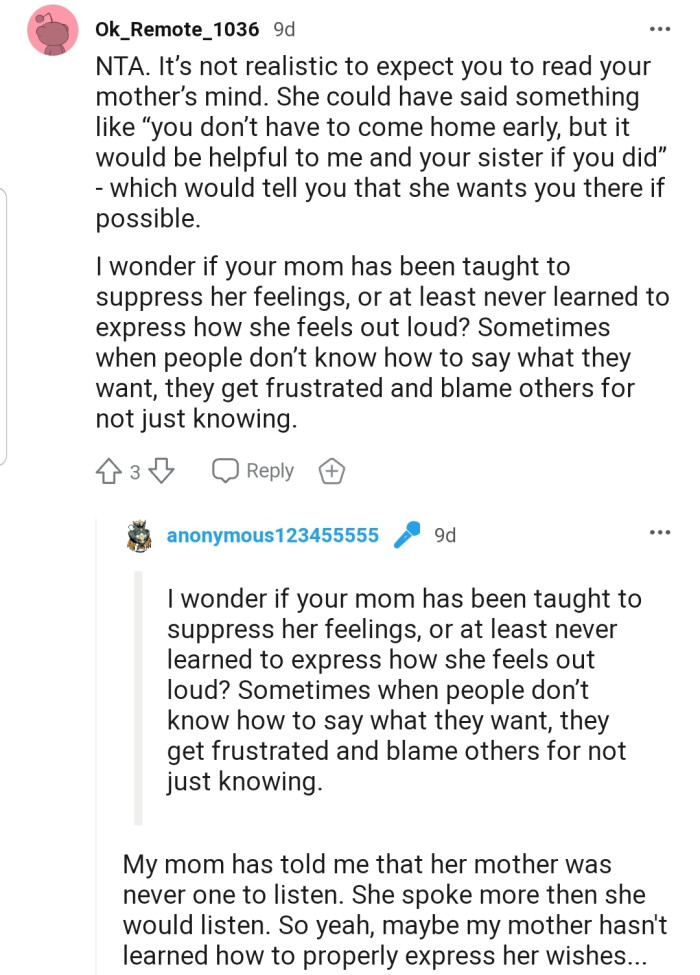Image resolution: width=700 pixels, height=975 pixels.
Task: Give an award to Ok_Remote_1036's comment
Action: pyautogui.click(x=330, y=471)
